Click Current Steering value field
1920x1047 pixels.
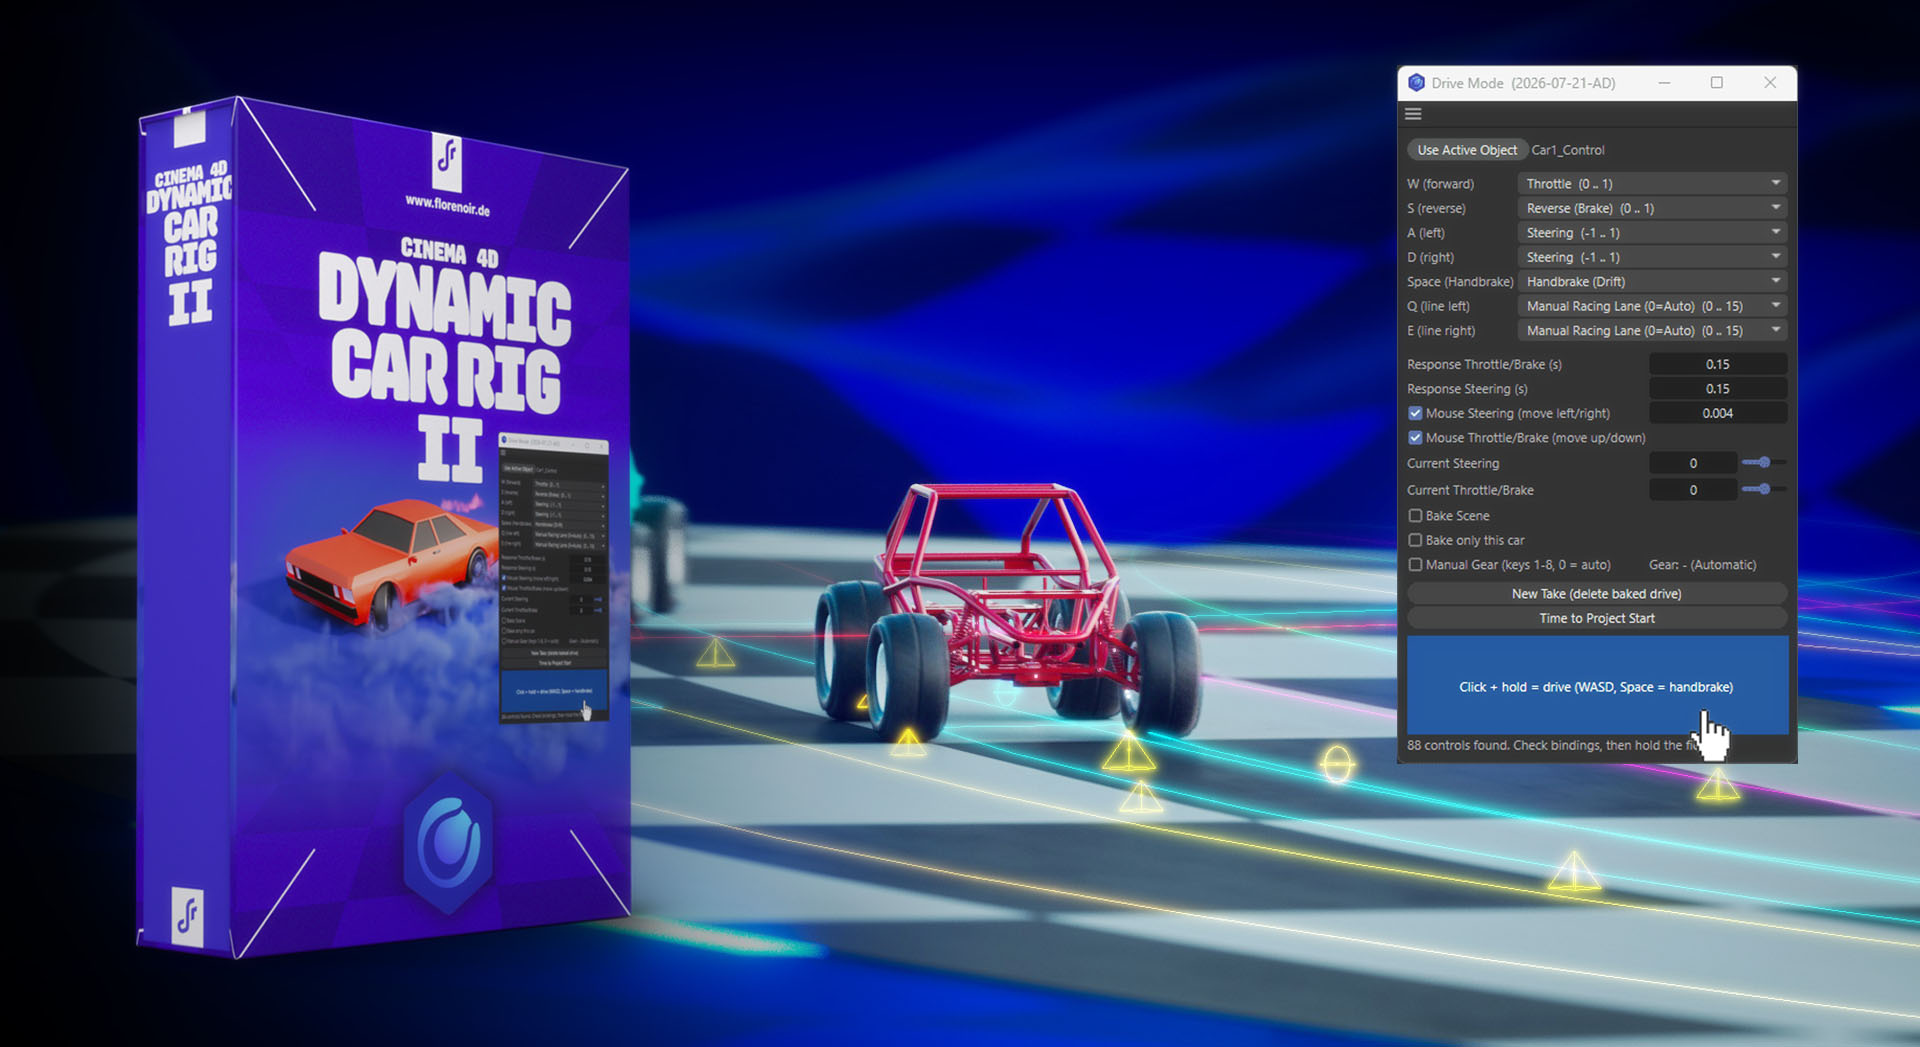tap(1693, 463)
